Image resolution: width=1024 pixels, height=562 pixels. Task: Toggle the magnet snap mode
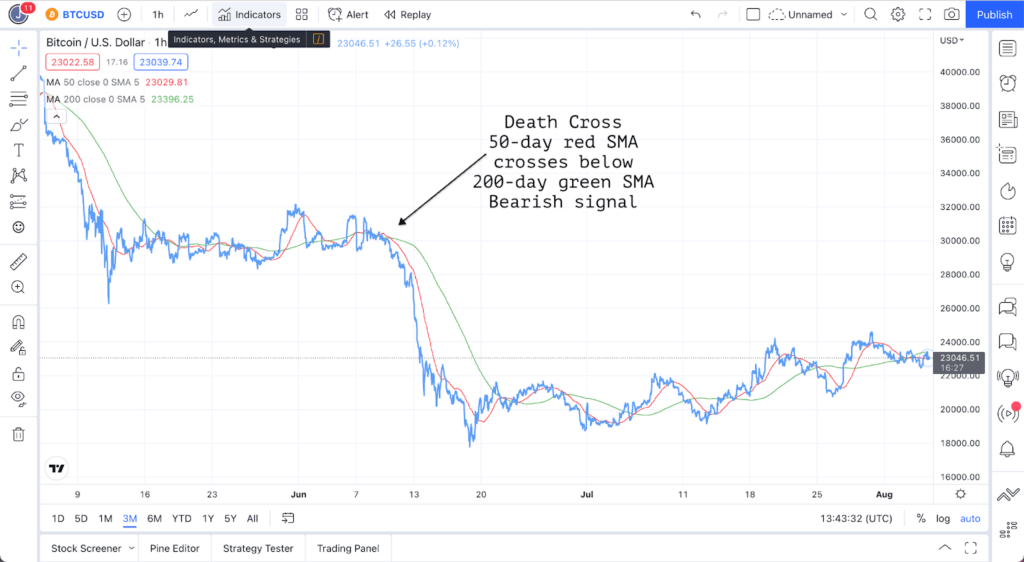point(18,322)
